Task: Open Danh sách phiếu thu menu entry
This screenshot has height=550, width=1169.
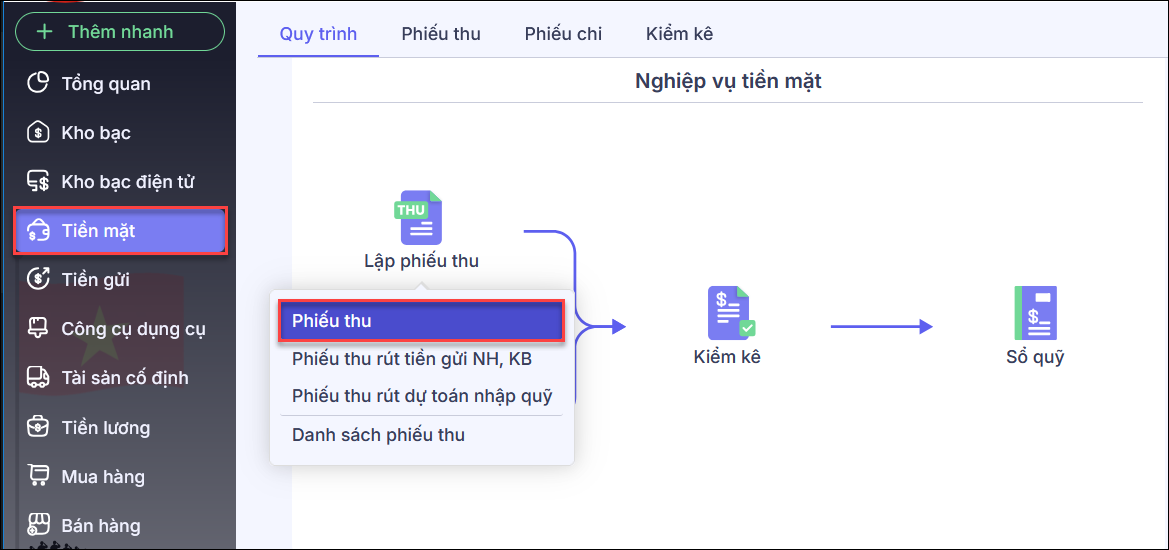Action: 378,435
